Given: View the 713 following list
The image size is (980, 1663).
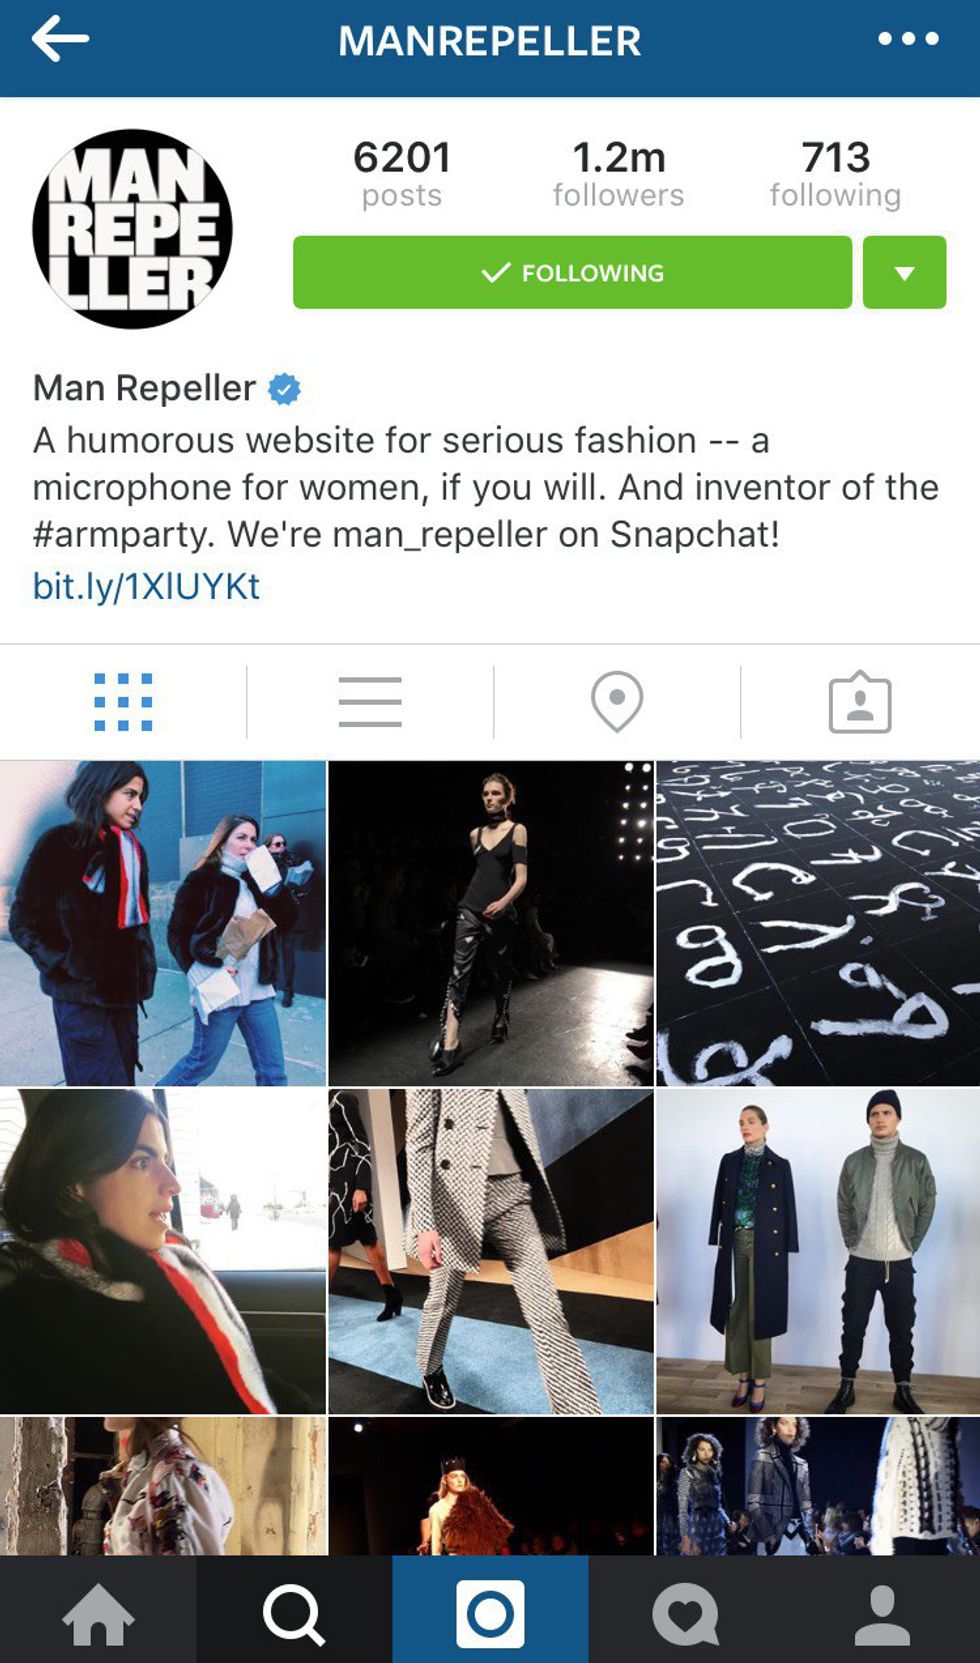Looking at the screenshot, I should (x=835, y=173).
